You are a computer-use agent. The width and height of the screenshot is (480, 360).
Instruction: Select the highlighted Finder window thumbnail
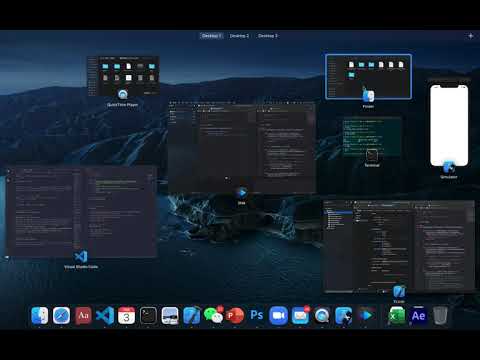(x=368, y=77)
